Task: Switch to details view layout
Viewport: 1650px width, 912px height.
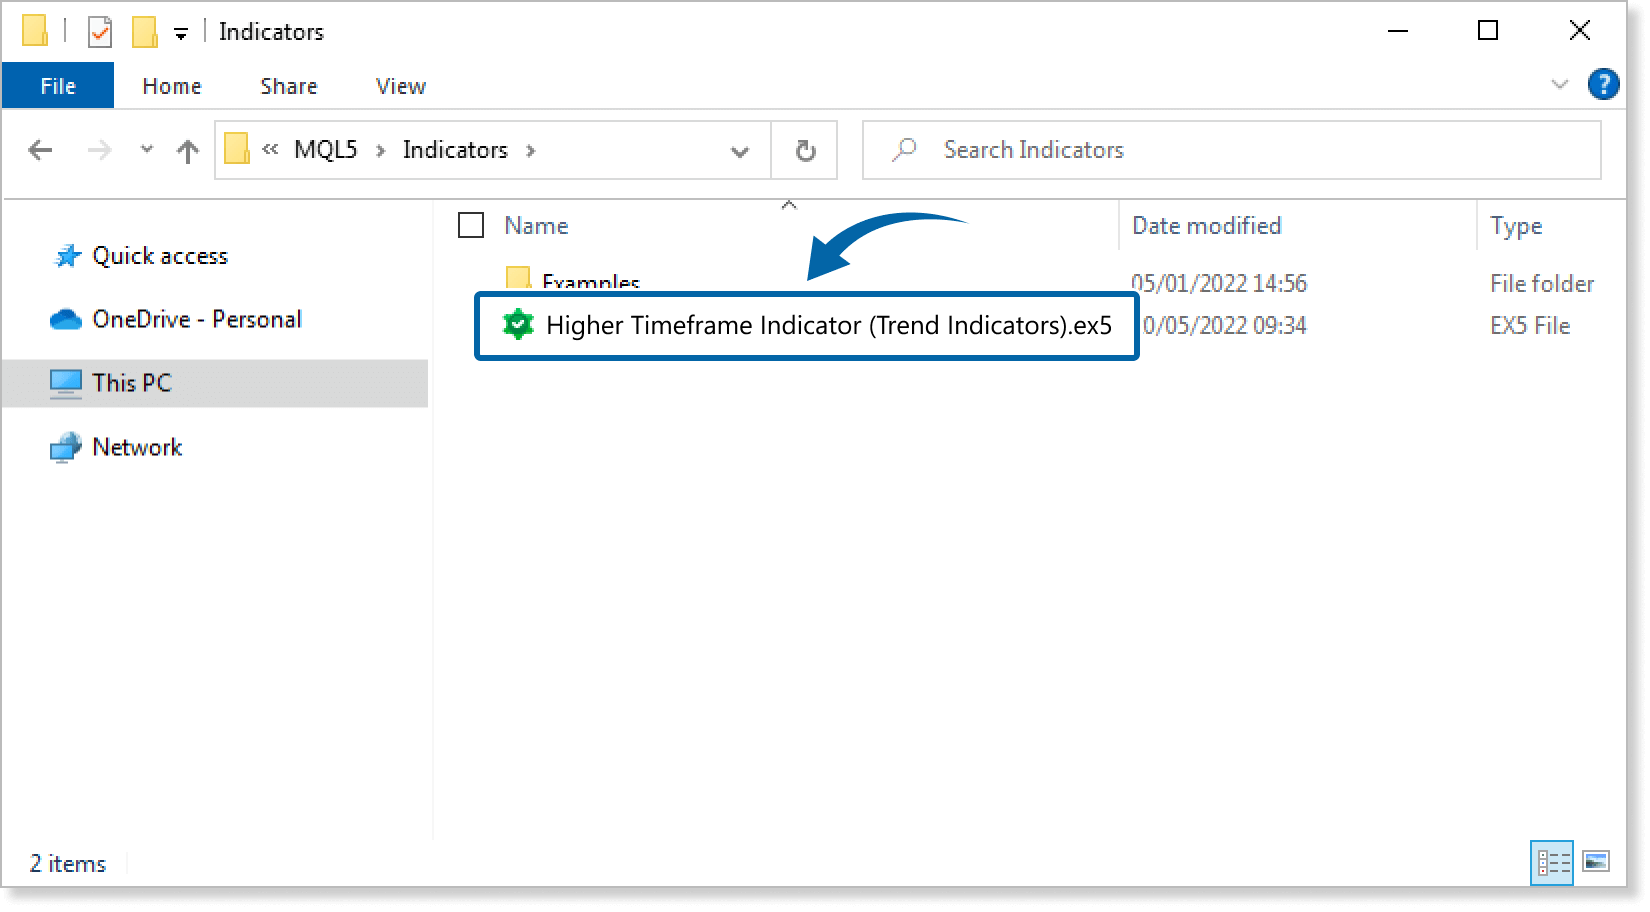Action: point(1553,862)
